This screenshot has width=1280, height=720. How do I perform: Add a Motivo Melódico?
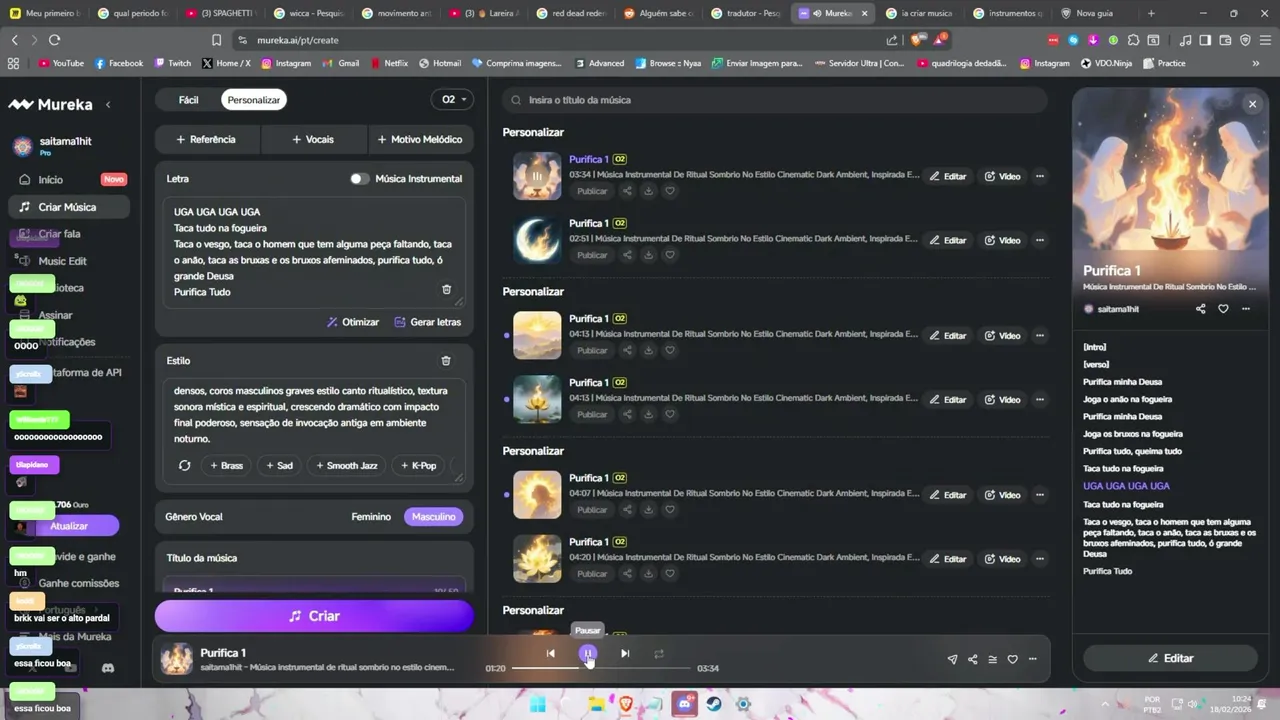420,139
